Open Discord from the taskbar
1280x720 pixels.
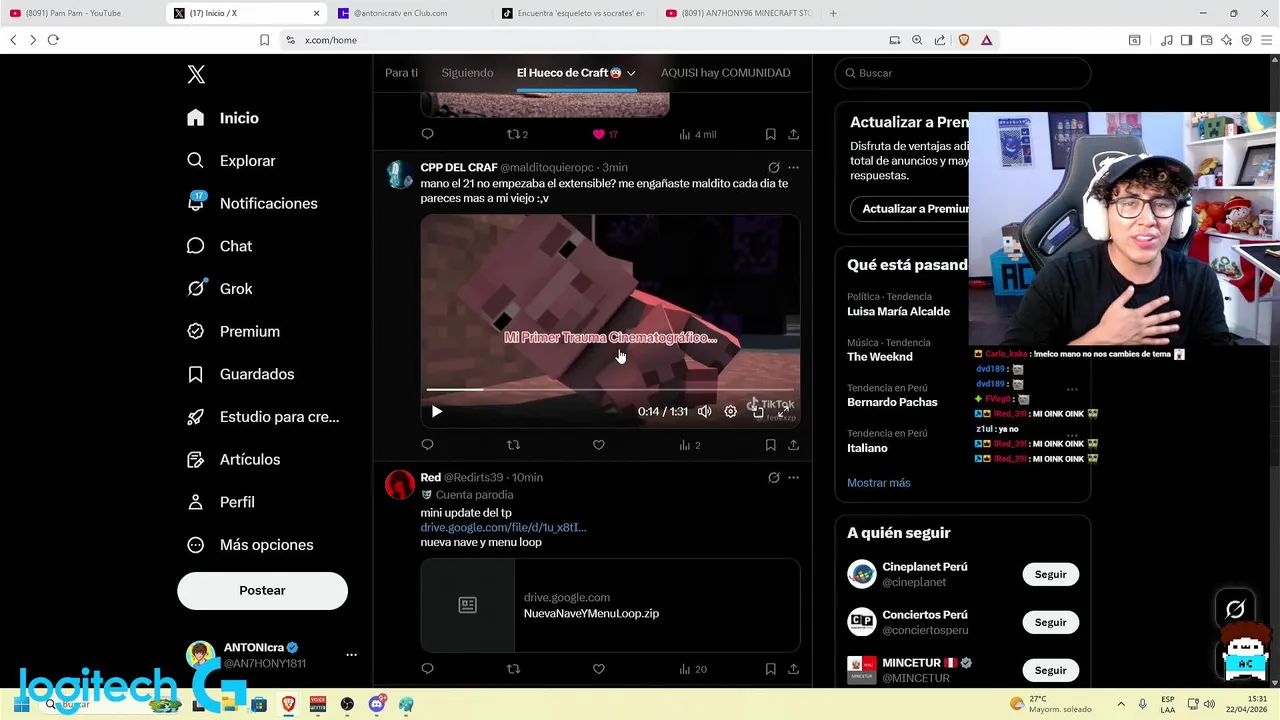tap(377, 704)
